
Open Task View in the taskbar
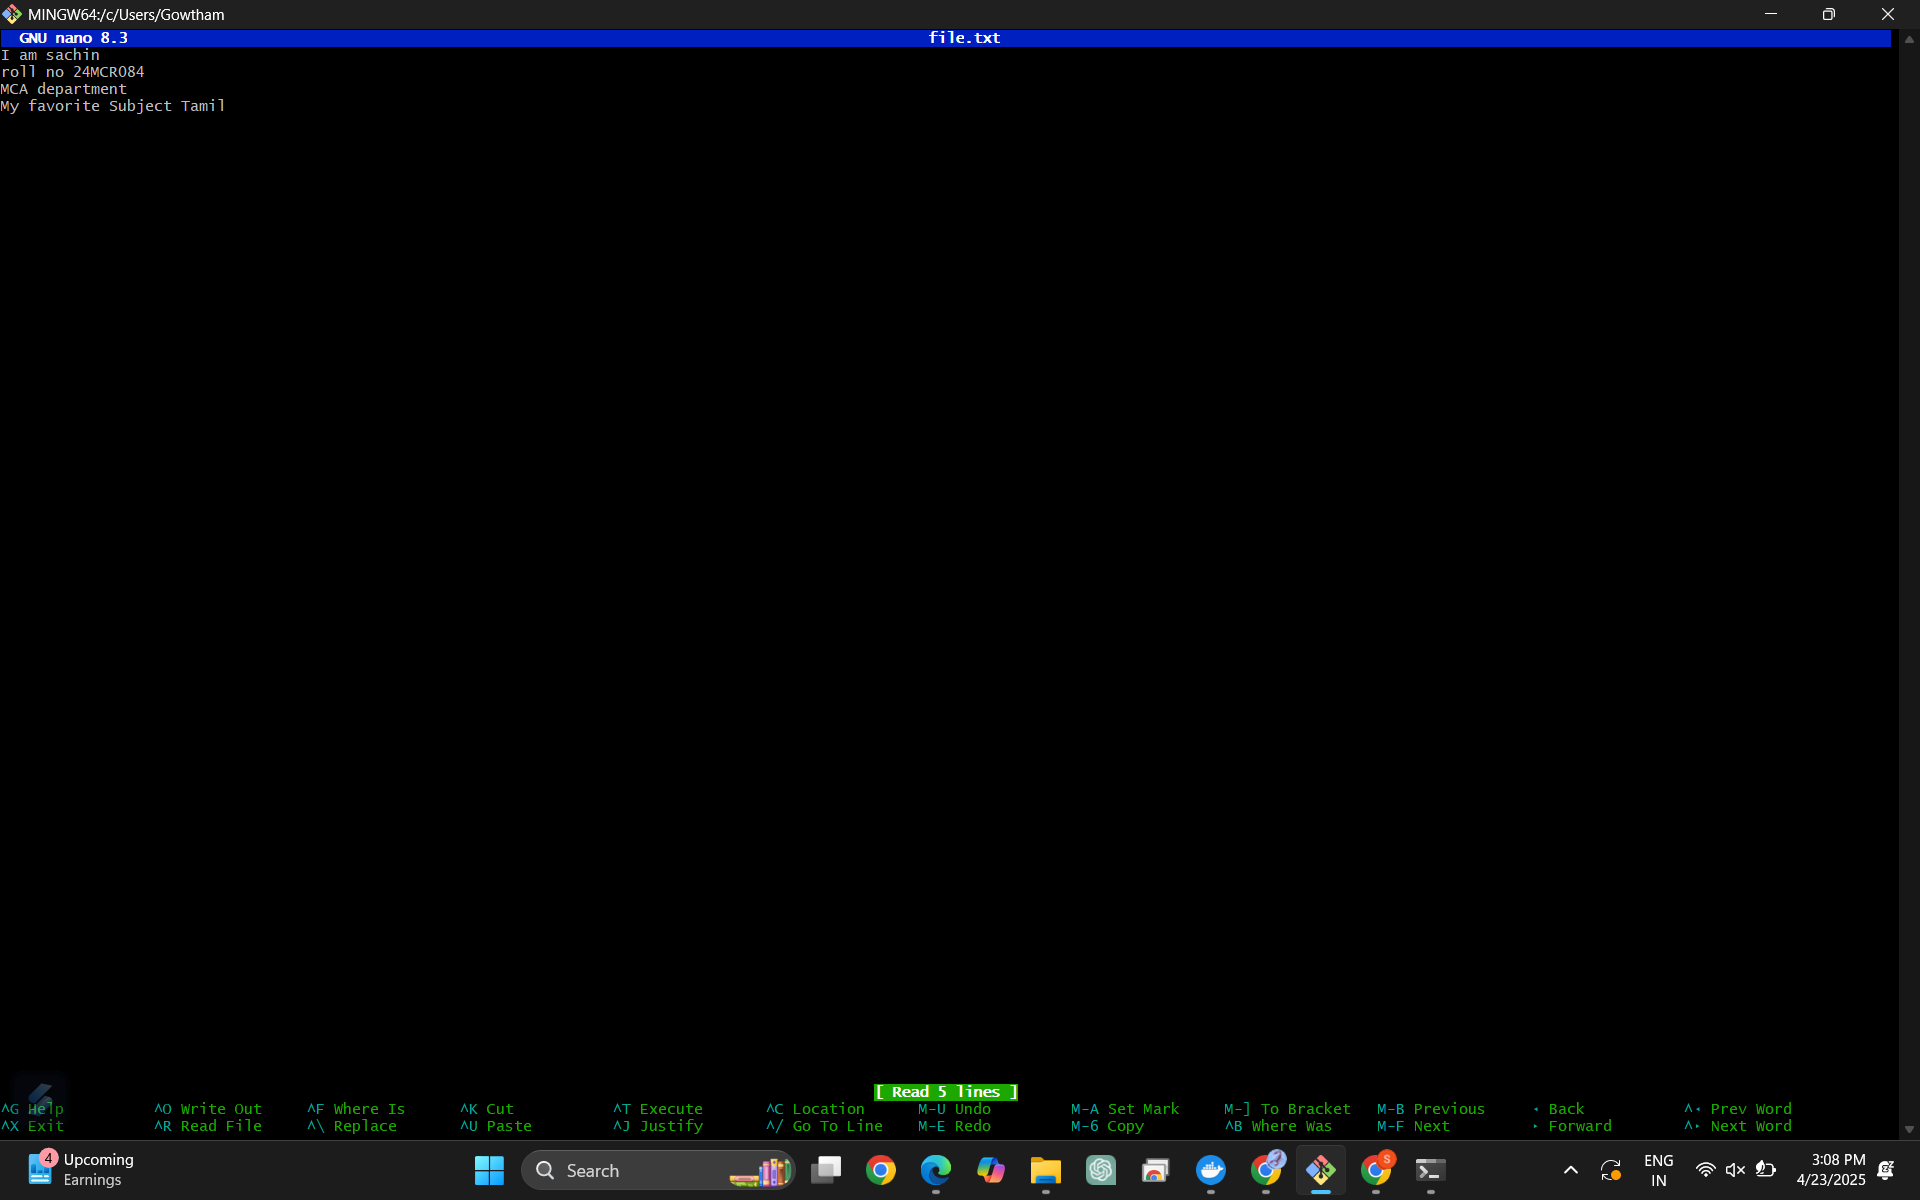(826, 1170)
